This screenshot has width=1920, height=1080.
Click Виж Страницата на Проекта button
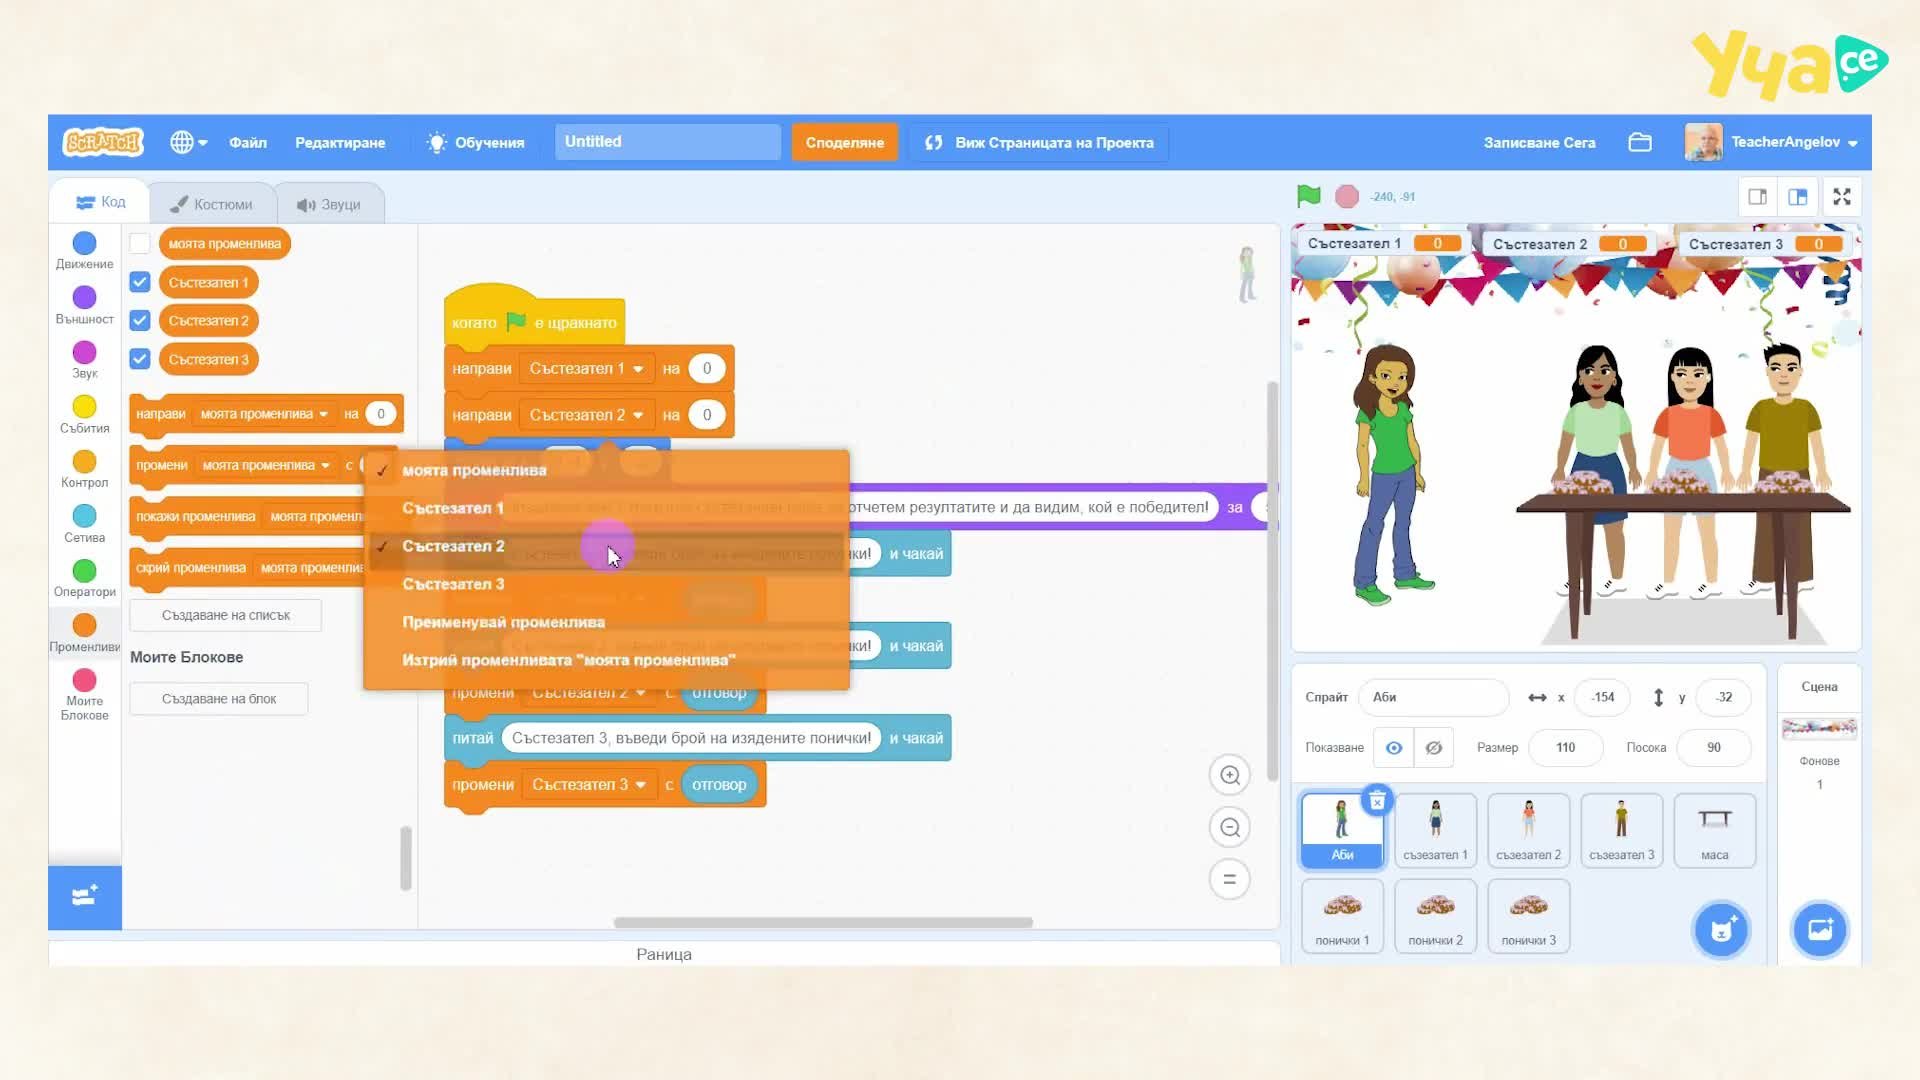(x=1040, y=142)
